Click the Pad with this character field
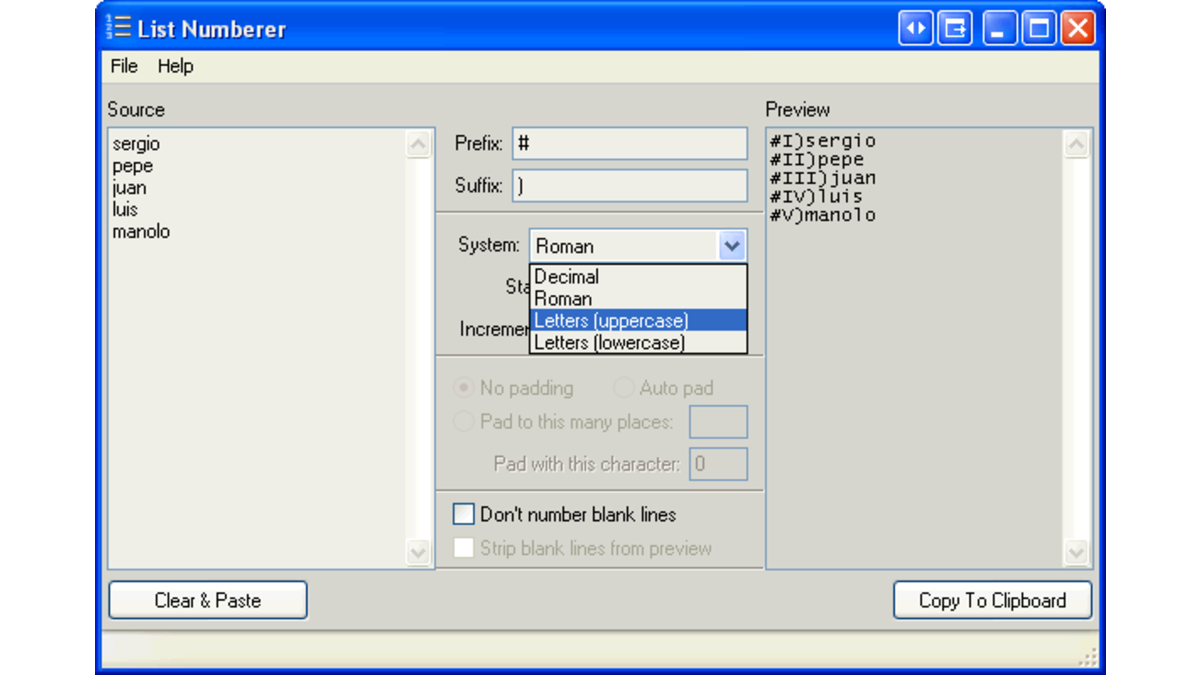The width and height of the screenshot is (1200, 675). click(x=719, y=464)
